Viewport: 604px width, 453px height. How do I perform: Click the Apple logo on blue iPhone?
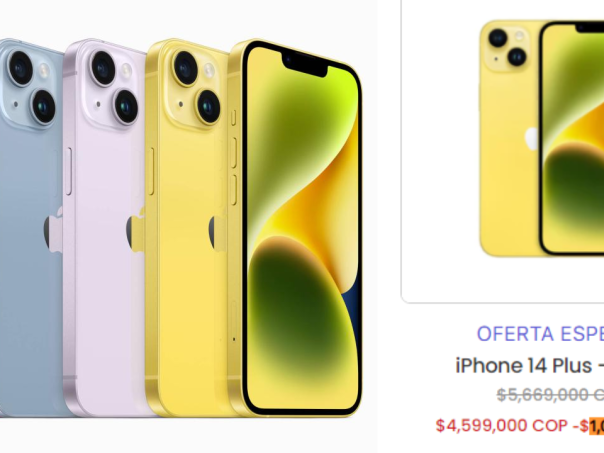click(53, 230)
